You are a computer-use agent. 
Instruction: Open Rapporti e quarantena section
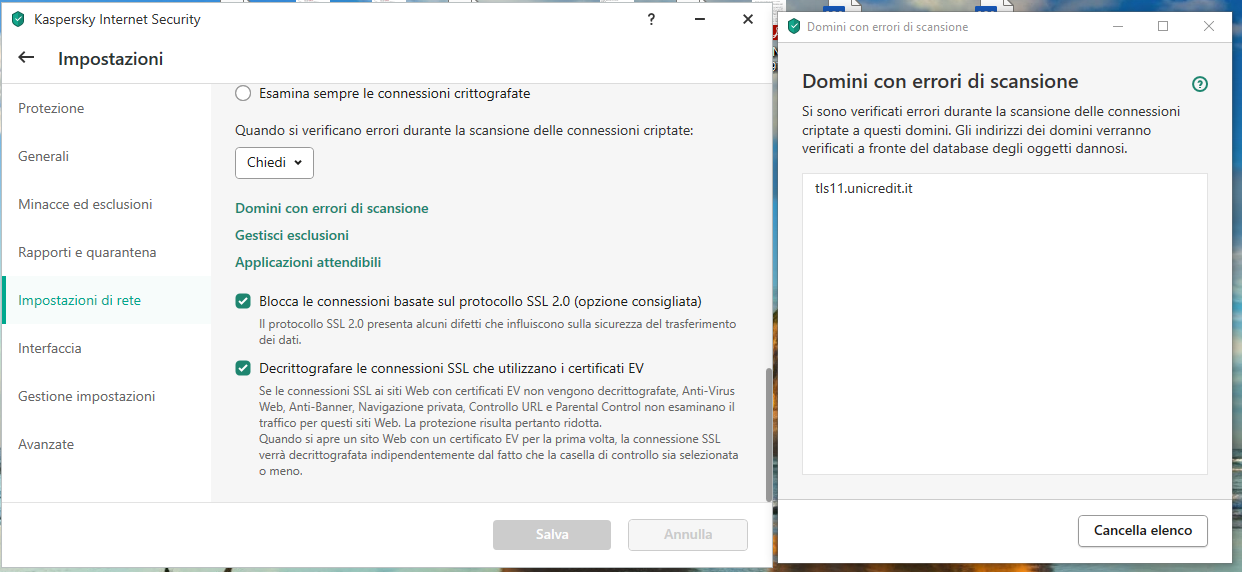[x=106, y=252]
